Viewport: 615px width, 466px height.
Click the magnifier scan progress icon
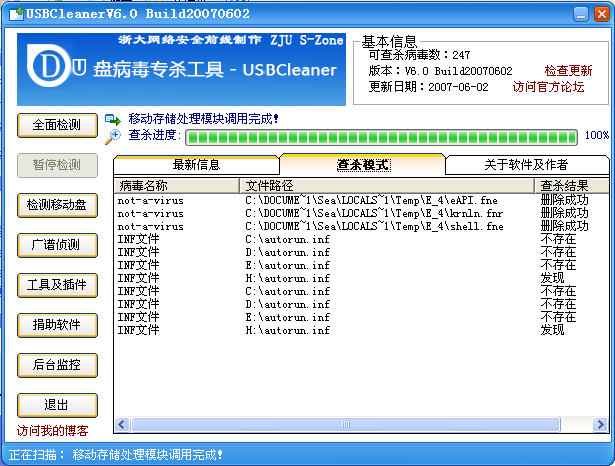[113, 137]
